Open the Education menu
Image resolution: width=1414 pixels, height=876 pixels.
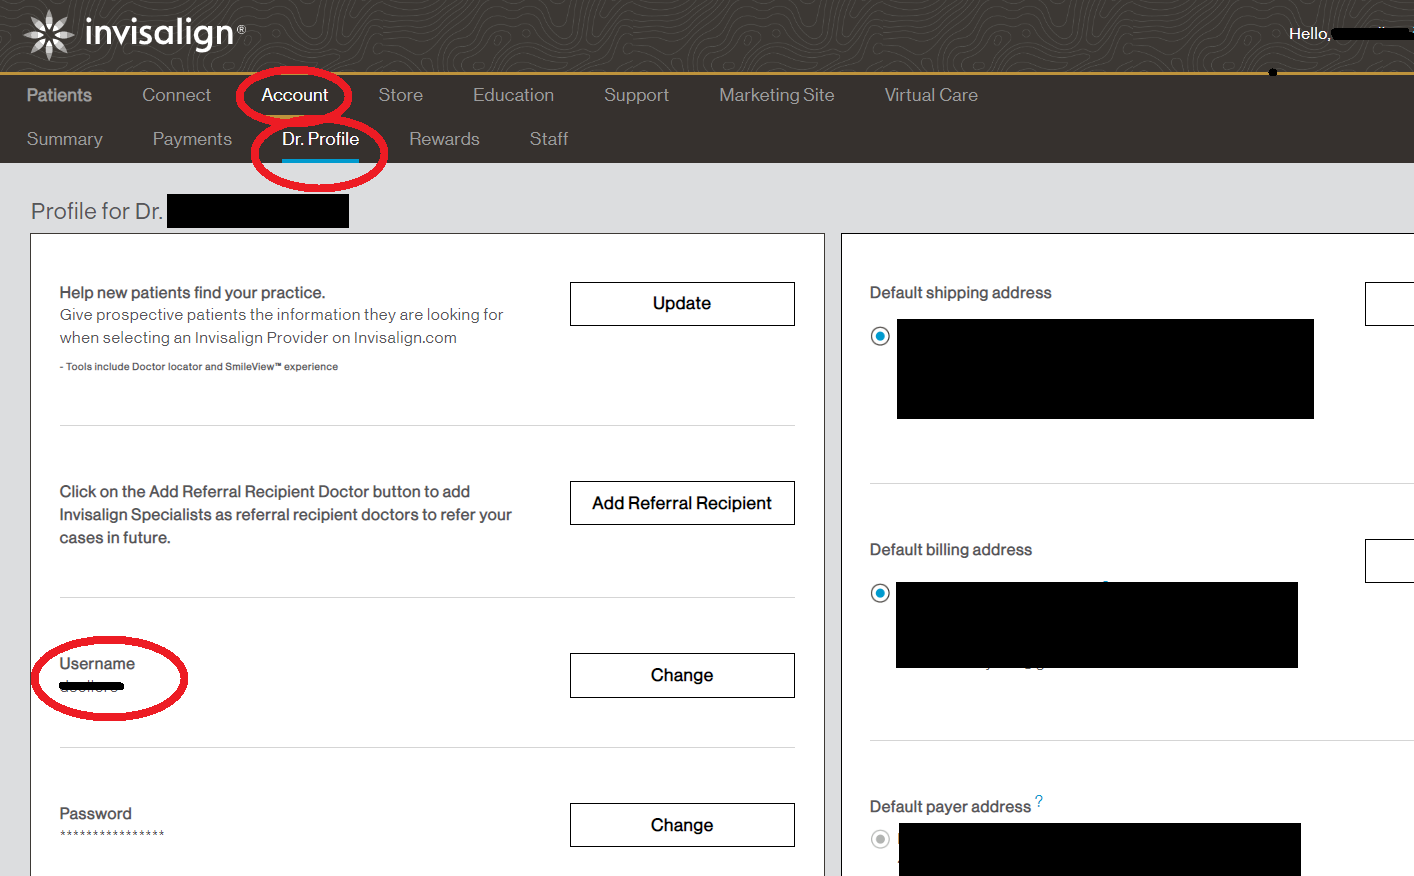513,95
